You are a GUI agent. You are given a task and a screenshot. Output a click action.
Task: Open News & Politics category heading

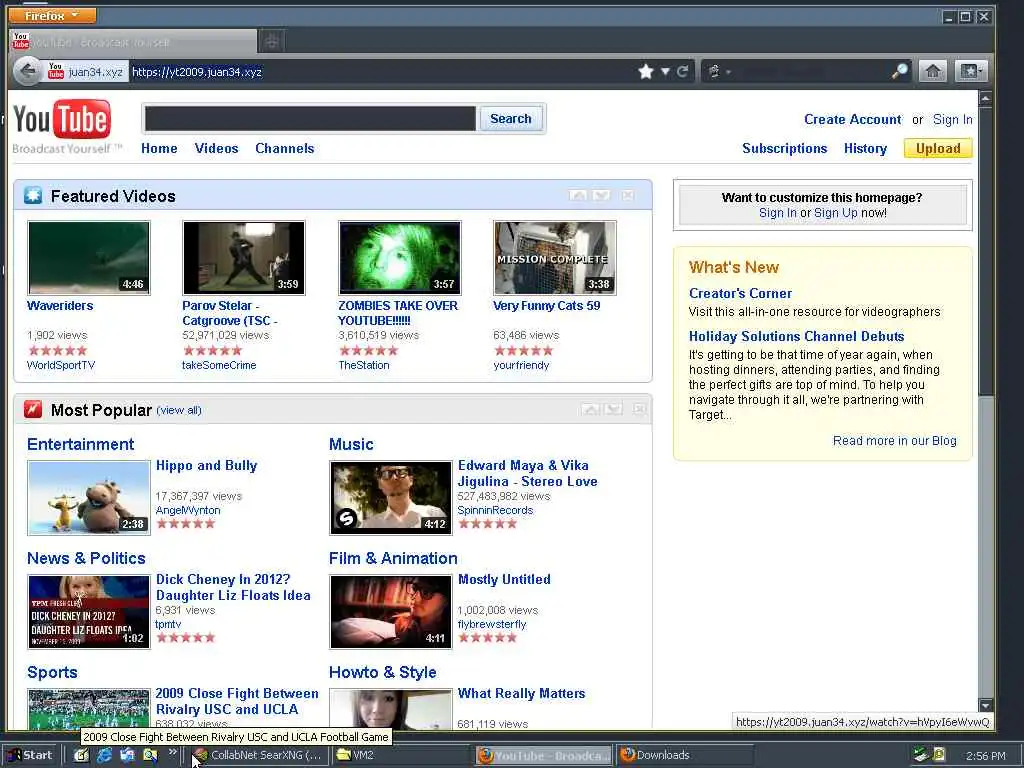(x=86, y=558)
